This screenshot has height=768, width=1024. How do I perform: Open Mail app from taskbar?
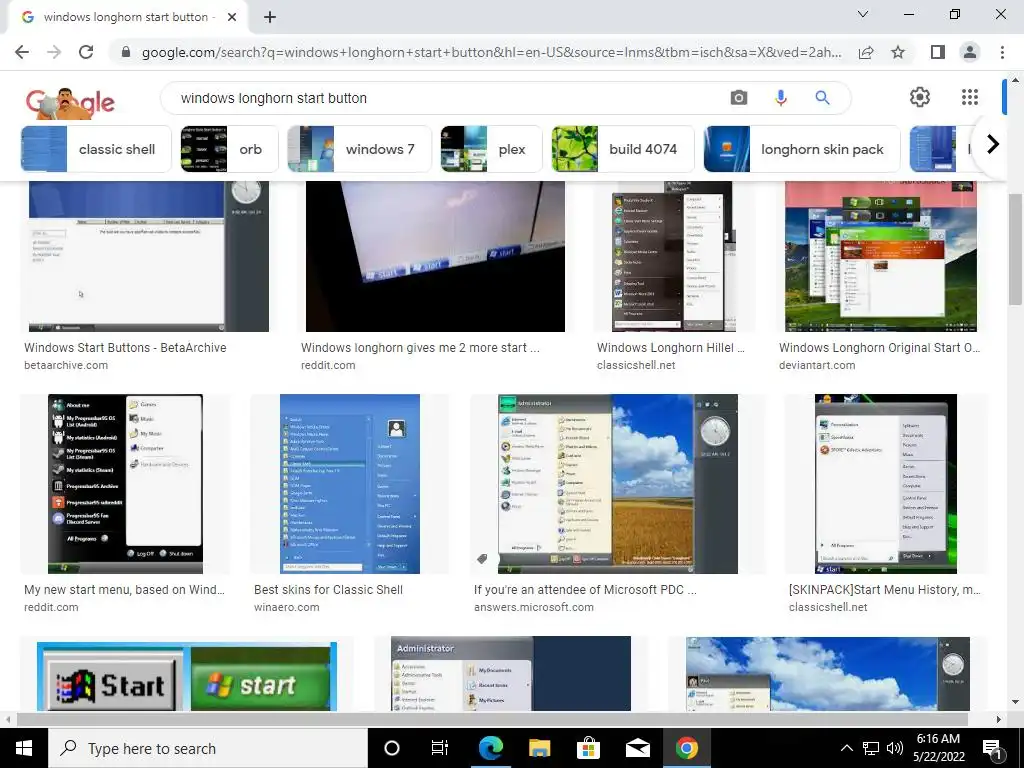[x=637, y=748]
